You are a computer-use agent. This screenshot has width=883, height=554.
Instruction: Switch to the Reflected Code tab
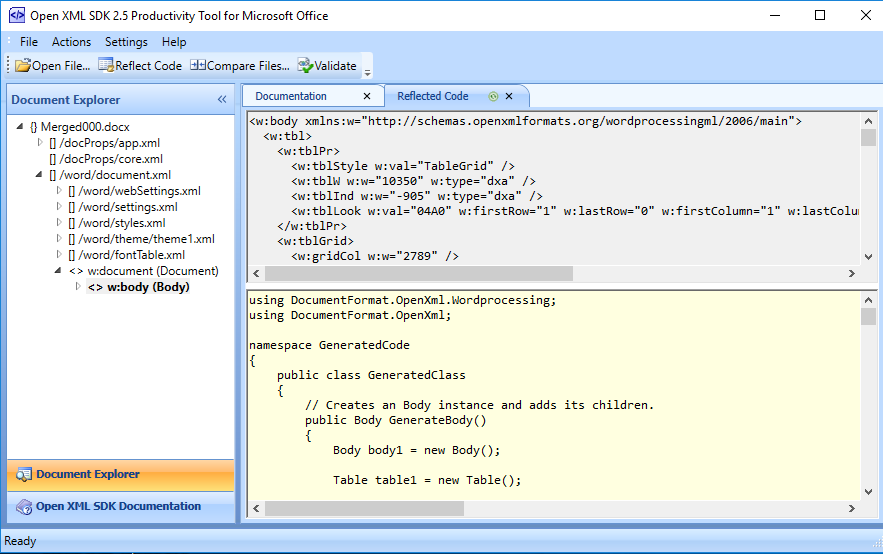tap(432, 96)
